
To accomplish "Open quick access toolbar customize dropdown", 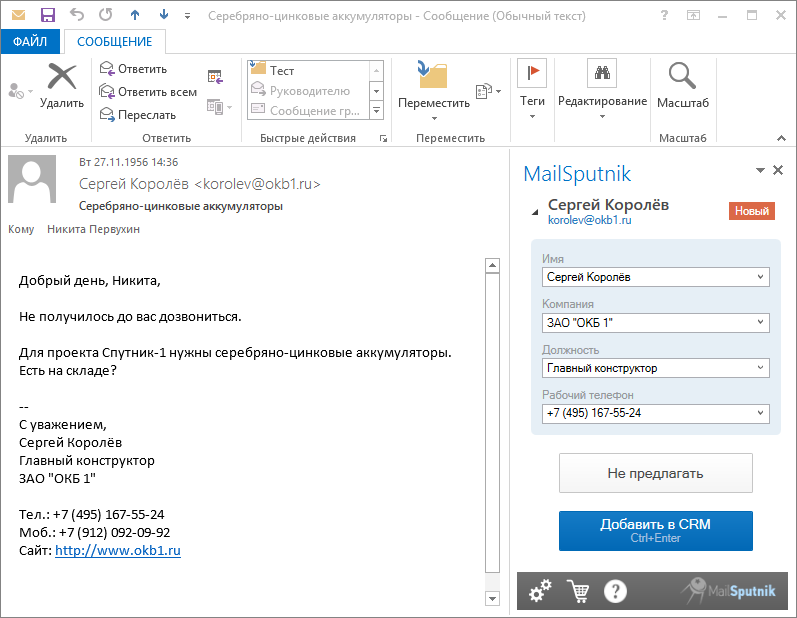I will 188,16.
